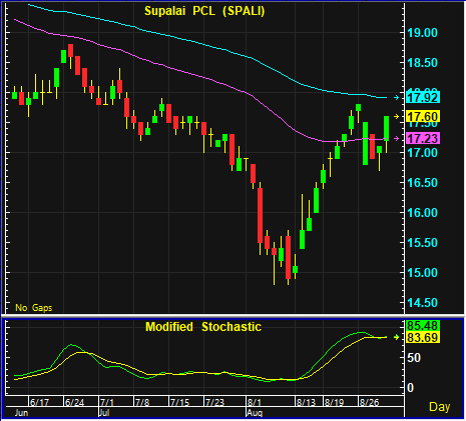
Task: Select the cyan 17.92 moving average label
Action: (423, 97)
